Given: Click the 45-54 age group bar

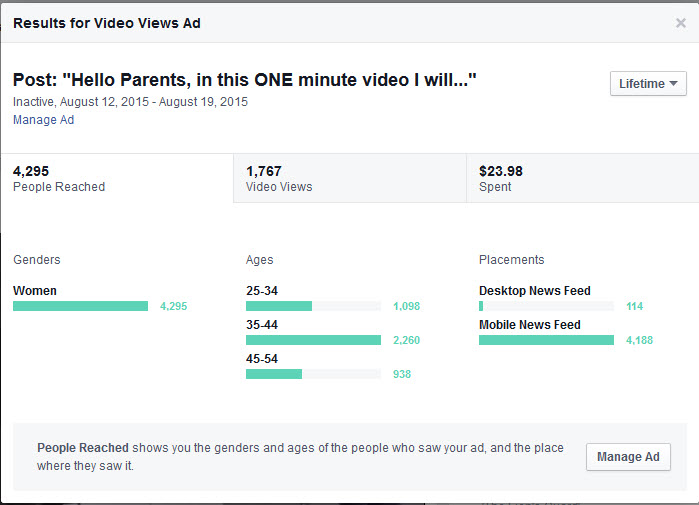Looking at the screenshot, I should click(313, 374).
